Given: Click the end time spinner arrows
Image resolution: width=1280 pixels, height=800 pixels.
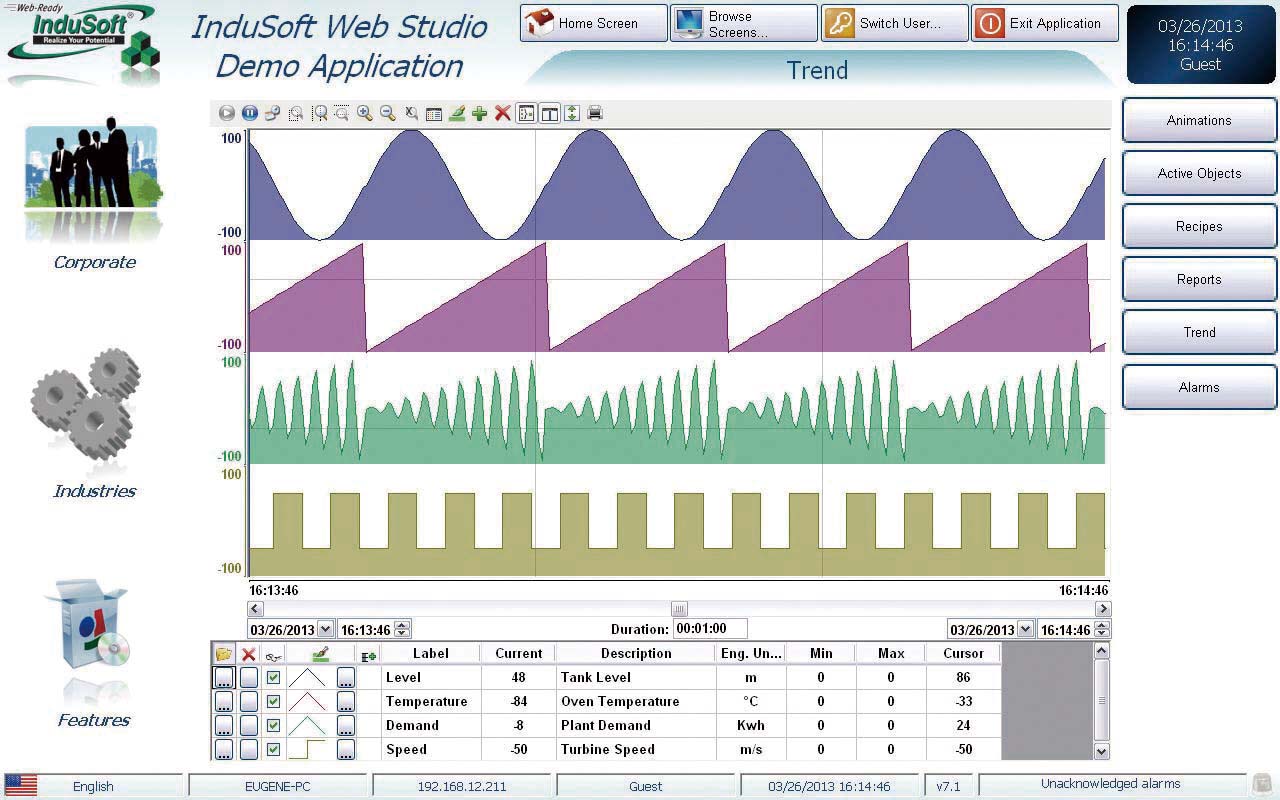Looking at the screenshot, I should click(x=1102, y=630).
